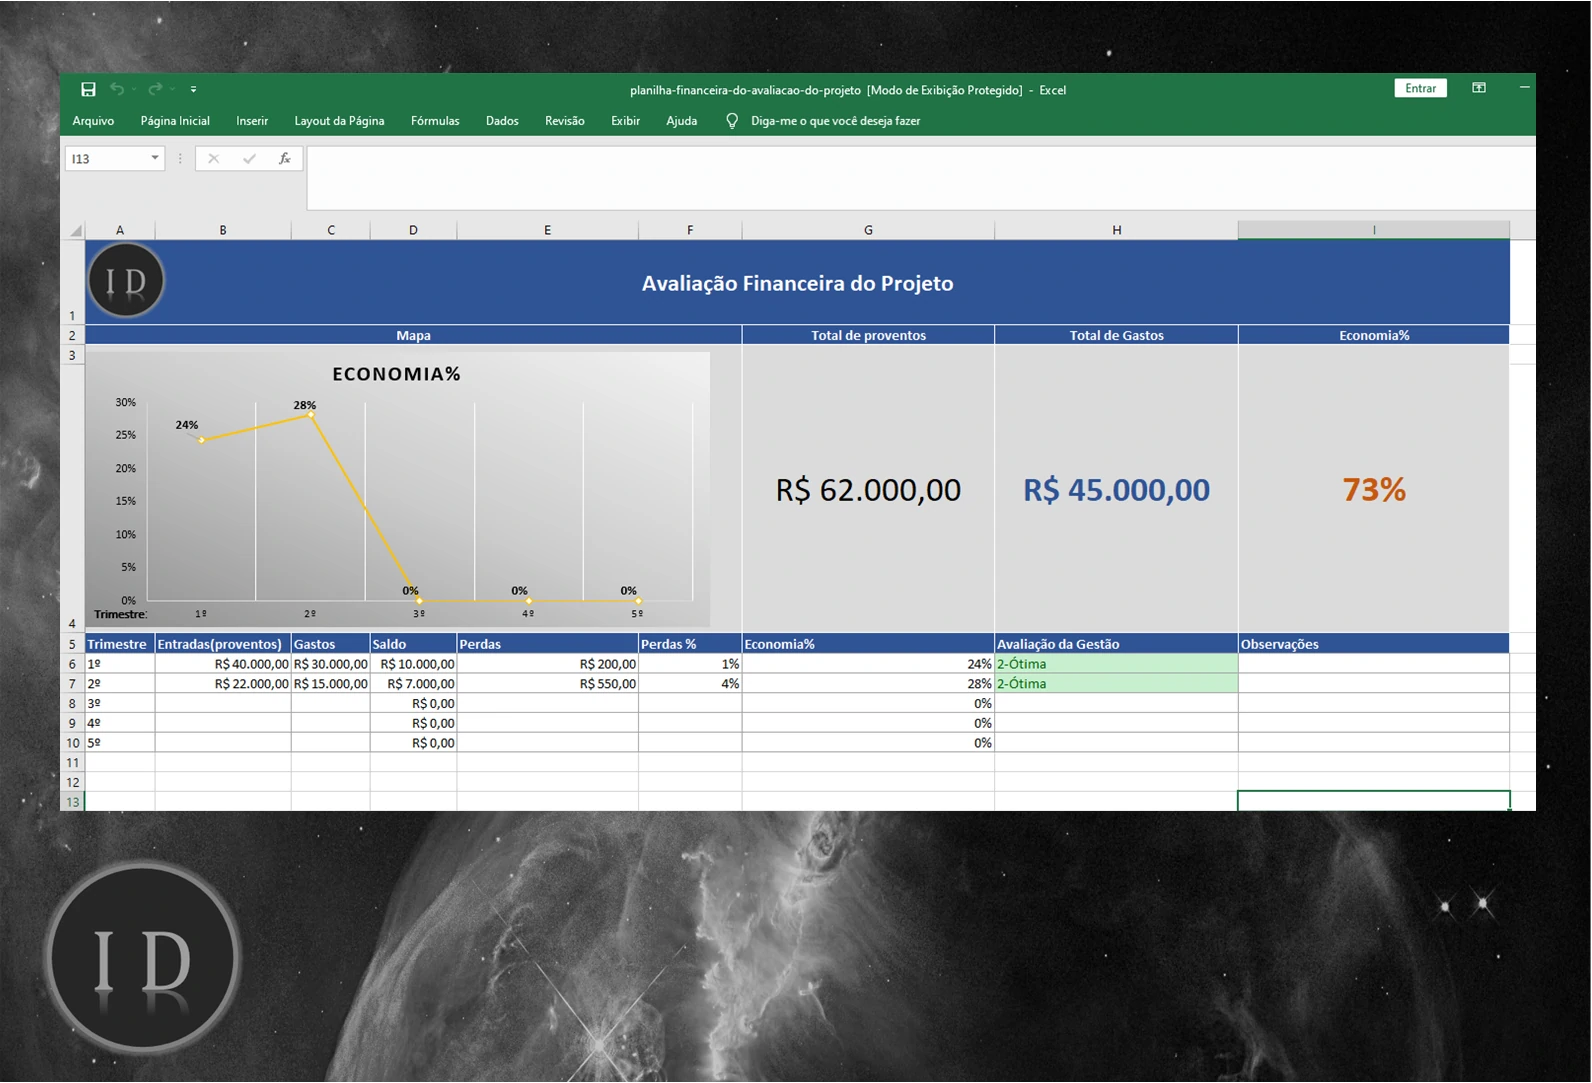Undo the last action with the undo arrow
Screen dimensions: 1592x1083
click(117, 90)
